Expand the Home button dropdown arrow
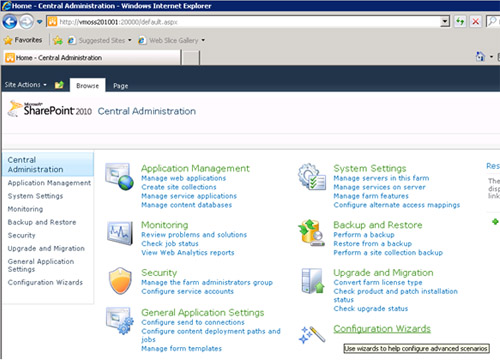 [491, 57]
